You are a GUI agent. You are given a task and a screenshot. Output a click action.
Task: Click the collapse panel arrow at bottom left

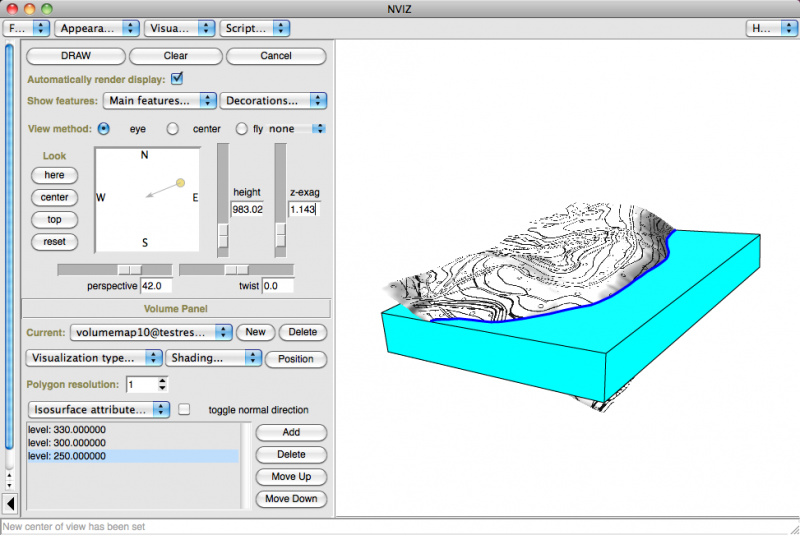tap(10, 502)
